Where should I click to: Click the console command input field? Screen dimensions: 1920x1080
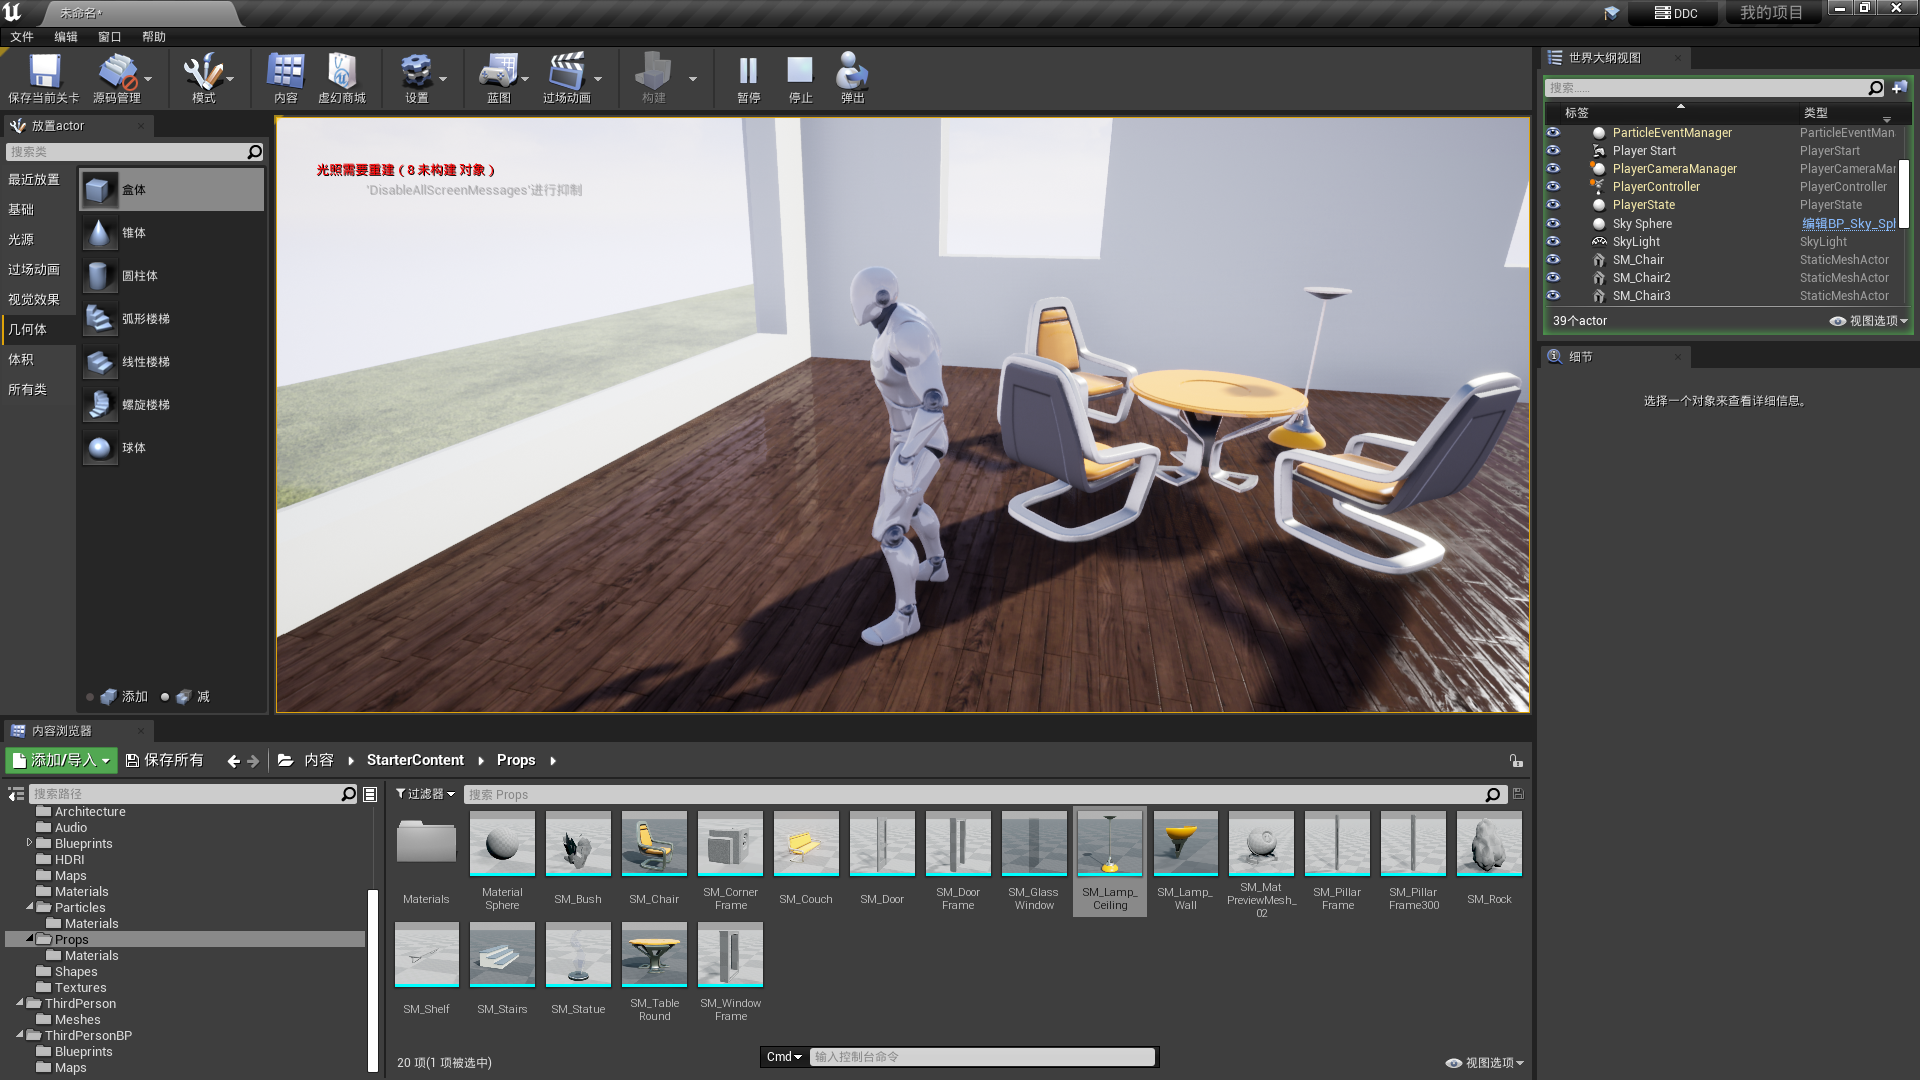[982, 1057]
